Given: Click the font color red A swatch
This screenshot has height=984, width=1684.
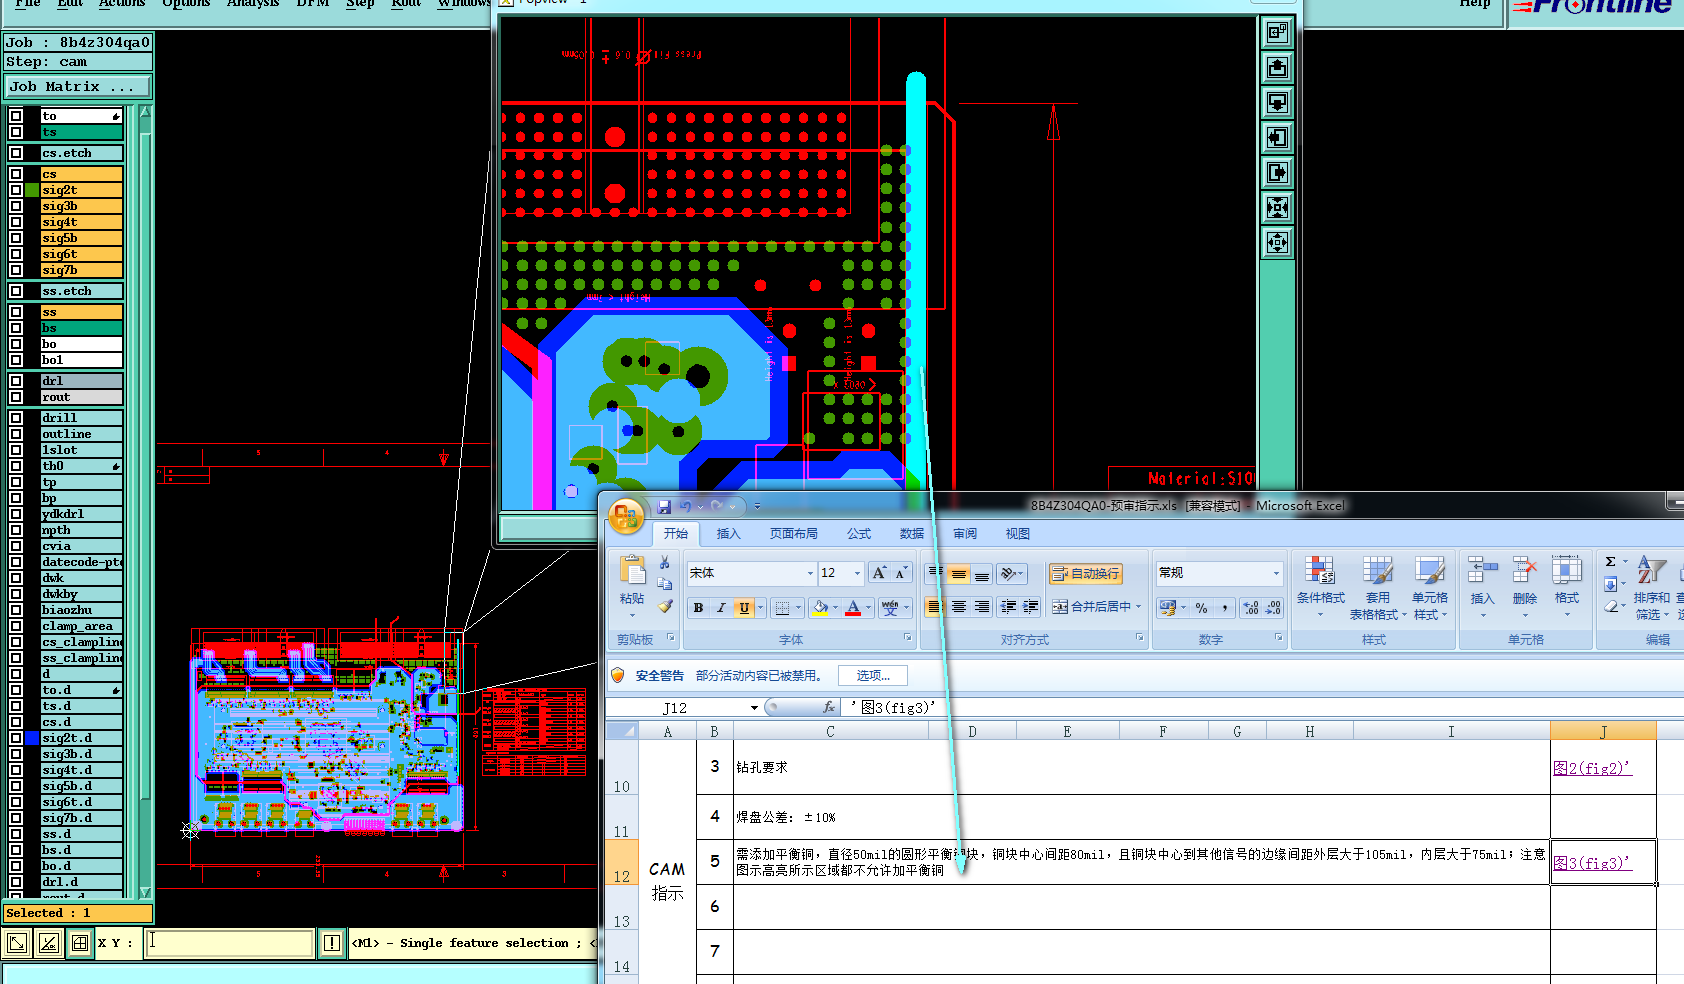Looking at the screenshot, I should [x=853, y=608].
